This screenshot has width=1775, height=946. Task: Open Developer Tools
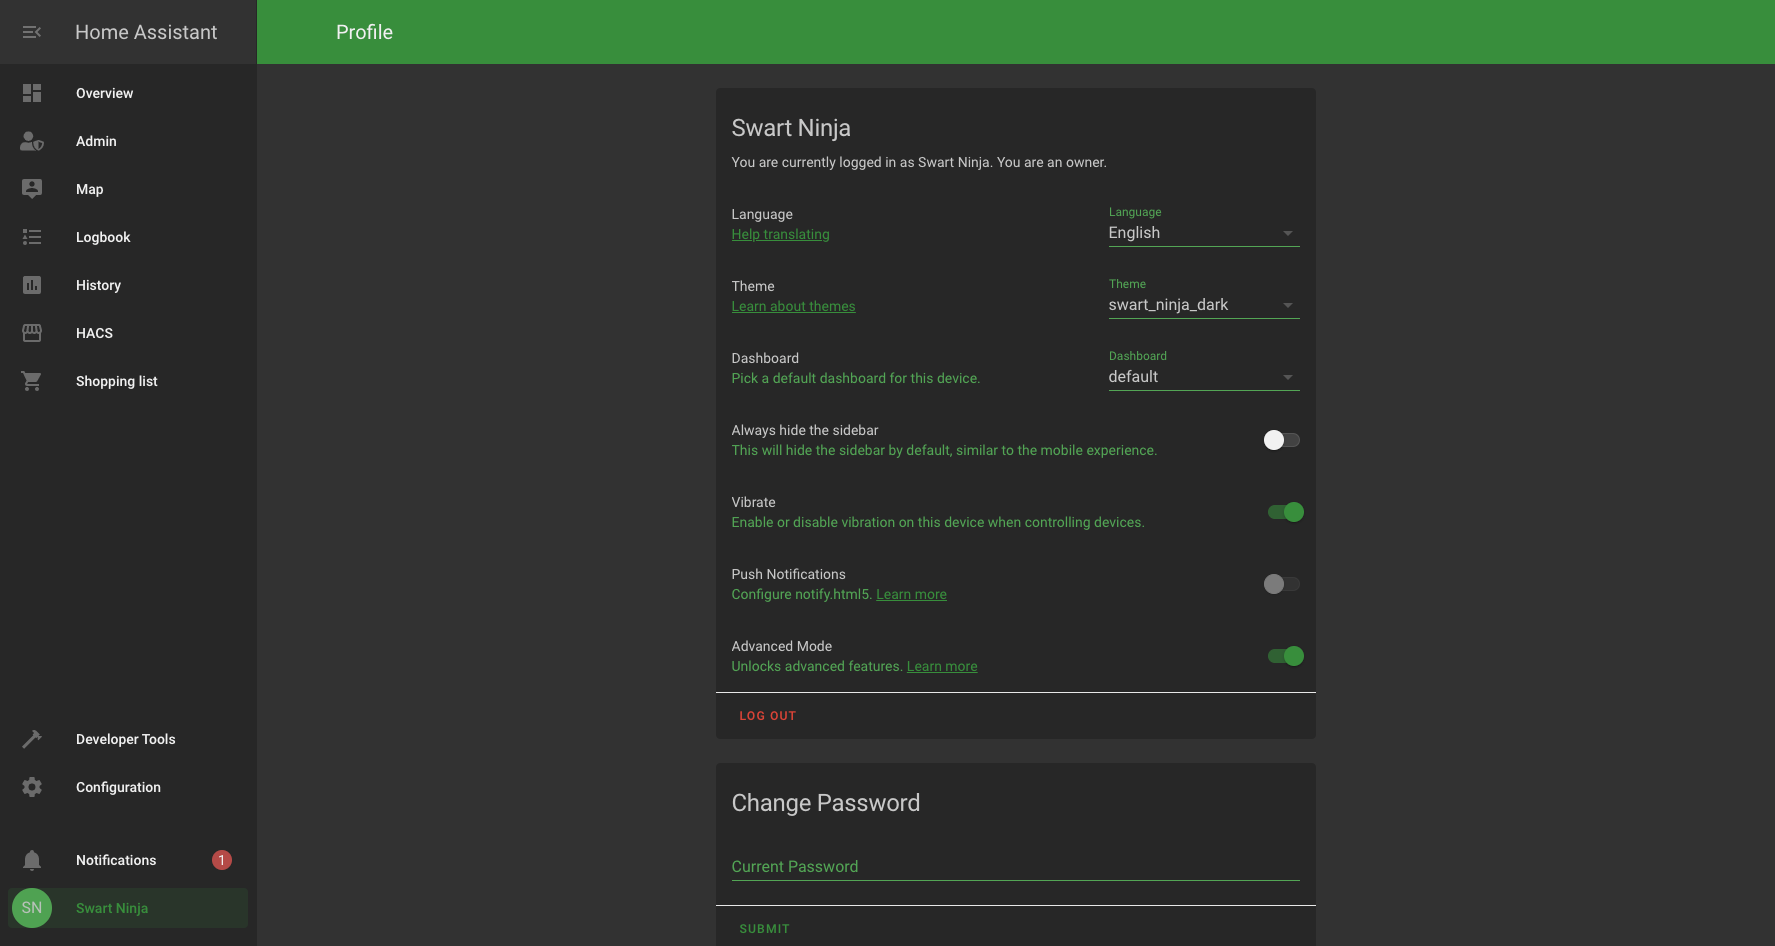[128, 739]
